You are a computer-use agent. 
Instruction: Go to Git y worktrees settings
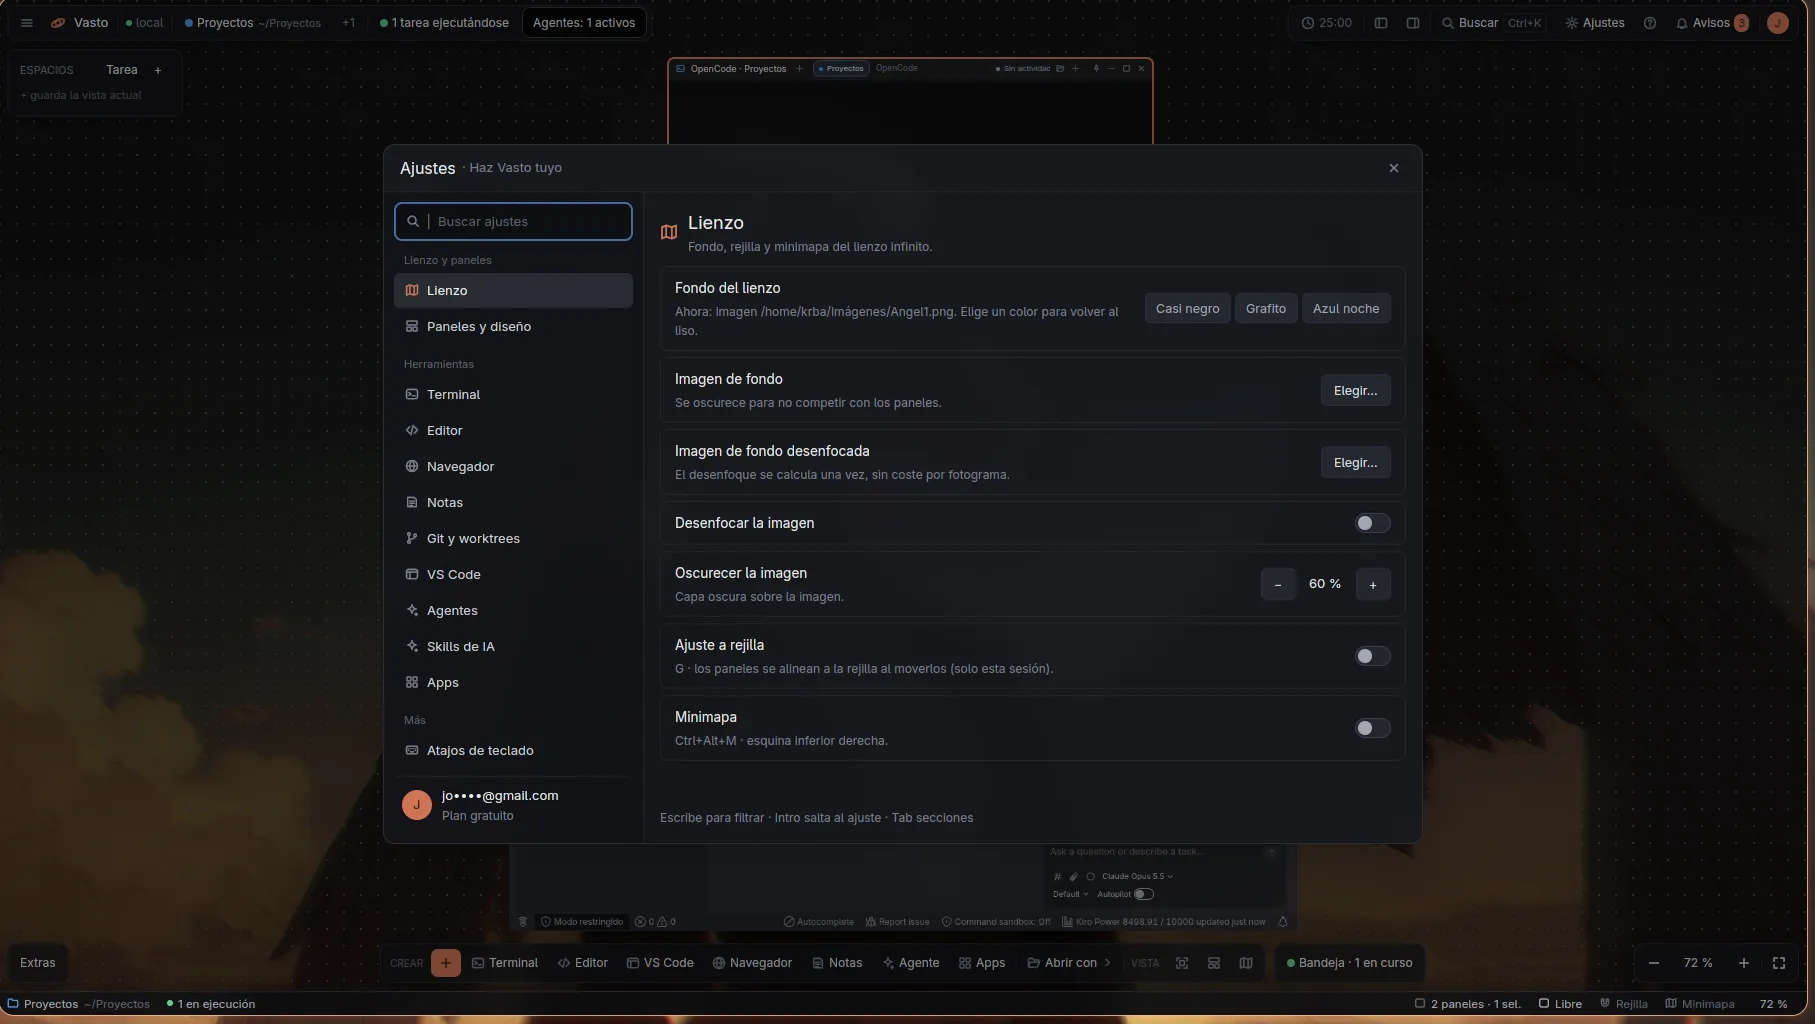[513, 539]
